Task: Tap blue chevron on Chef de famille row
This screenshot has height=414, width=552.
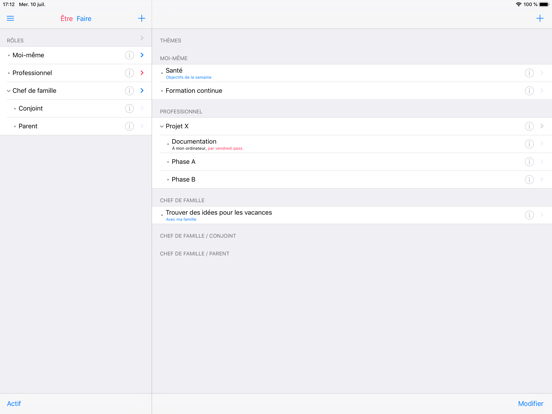Action: [x=142, y=90]
